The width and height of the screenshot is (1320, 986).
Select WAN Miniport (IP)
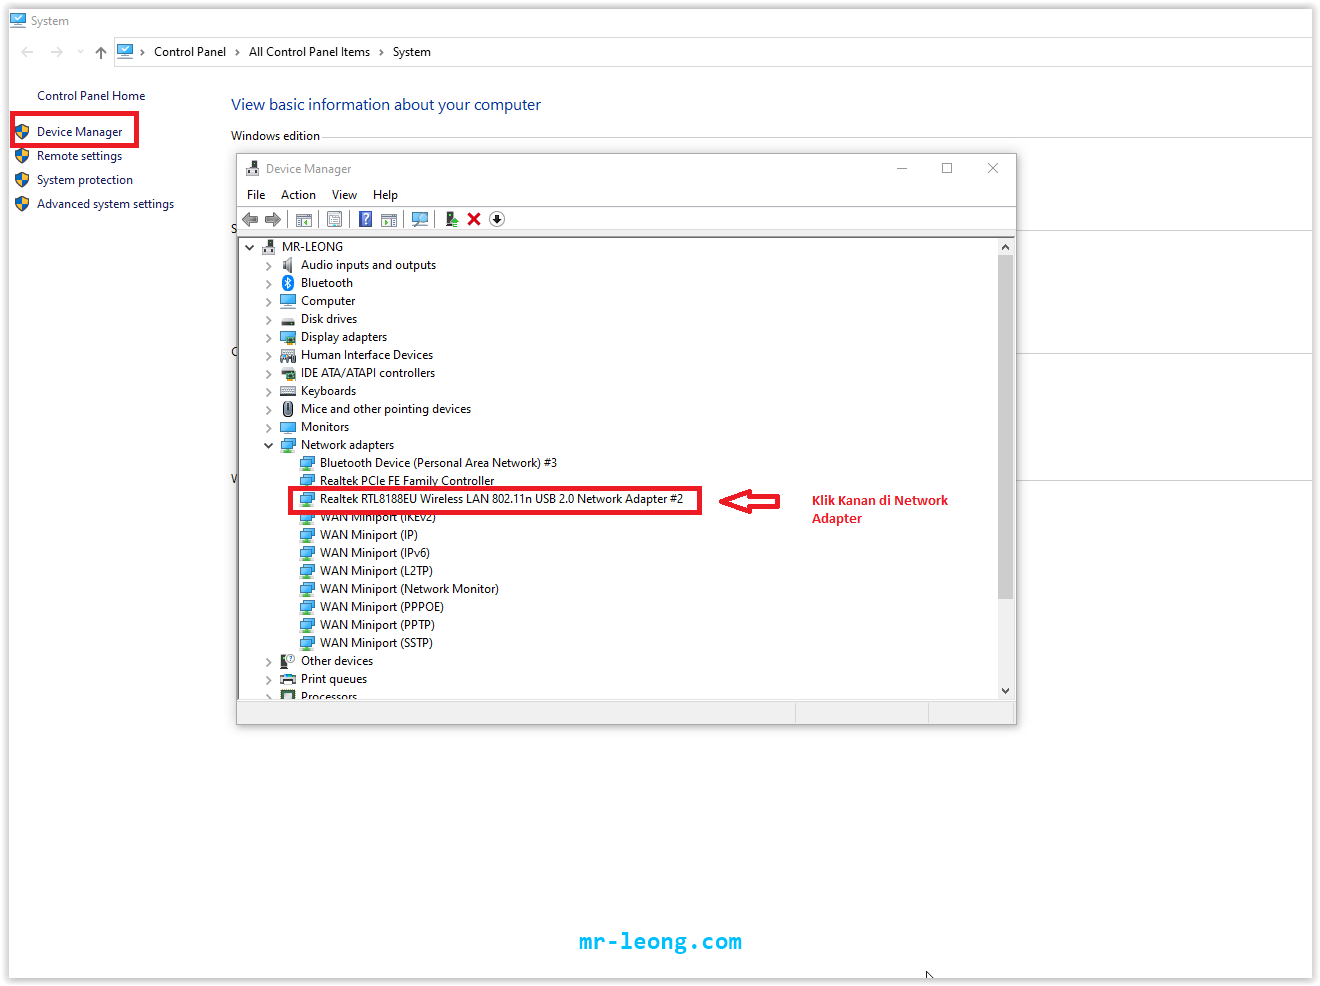368,535
